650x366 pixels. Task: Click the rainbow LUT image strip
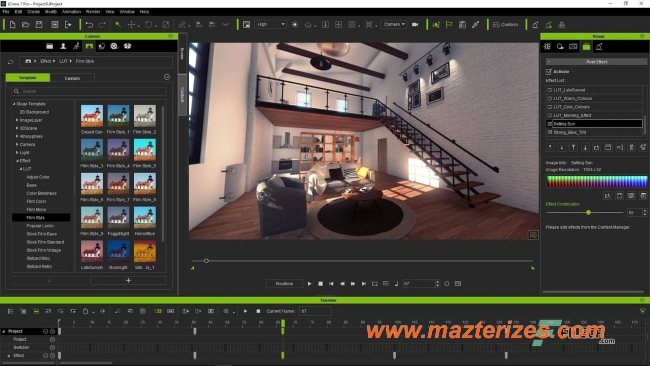(597, 181)
